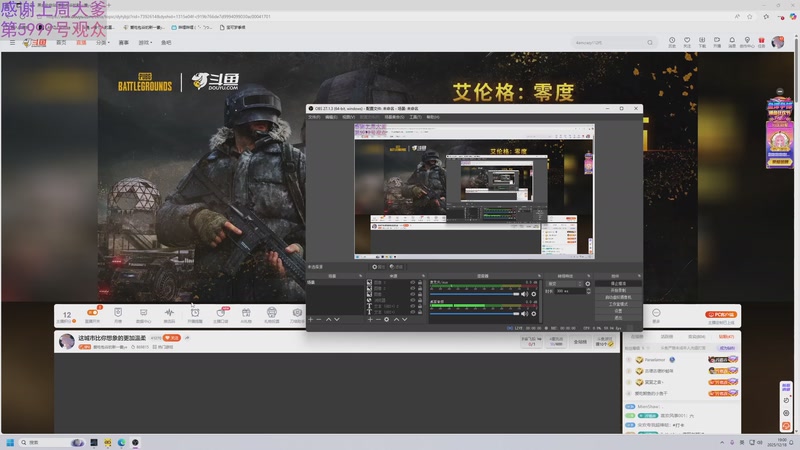Click the orange PC客户端 button
The image size is (800, 450).
pyautogui.click(x=721, y=314)
